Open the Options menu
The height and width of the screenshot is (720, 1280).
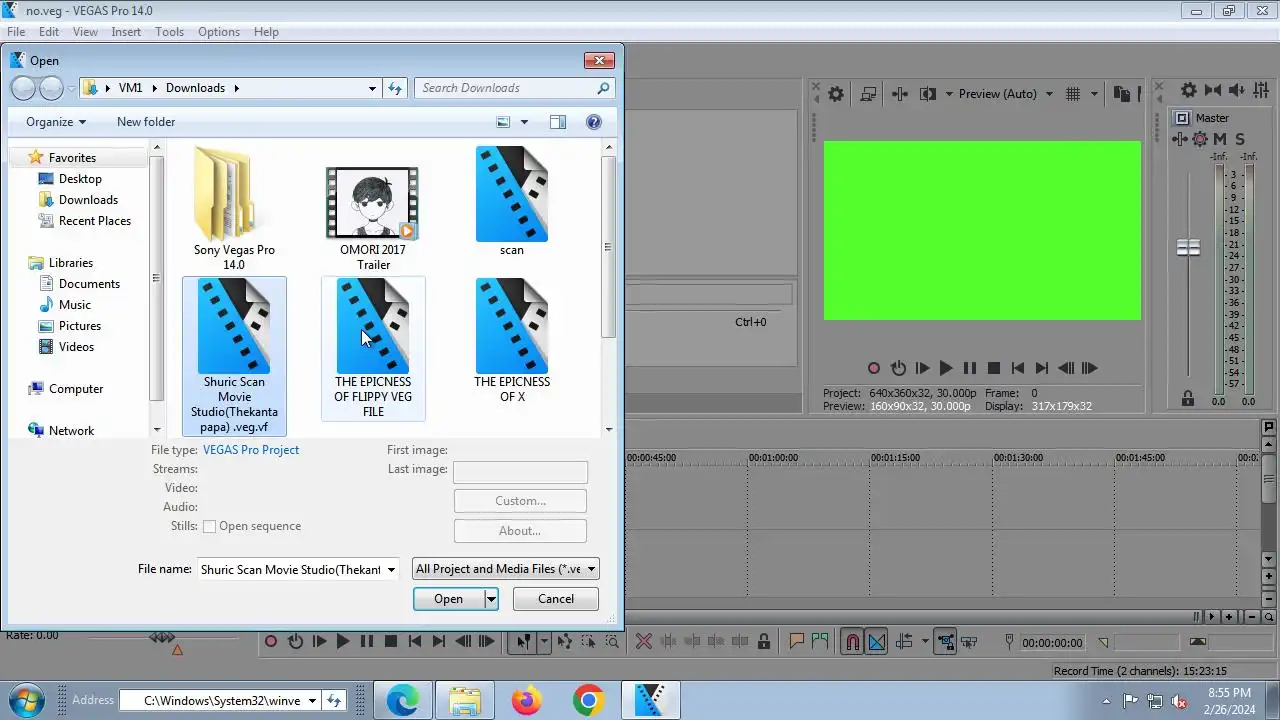click(218, 32)
